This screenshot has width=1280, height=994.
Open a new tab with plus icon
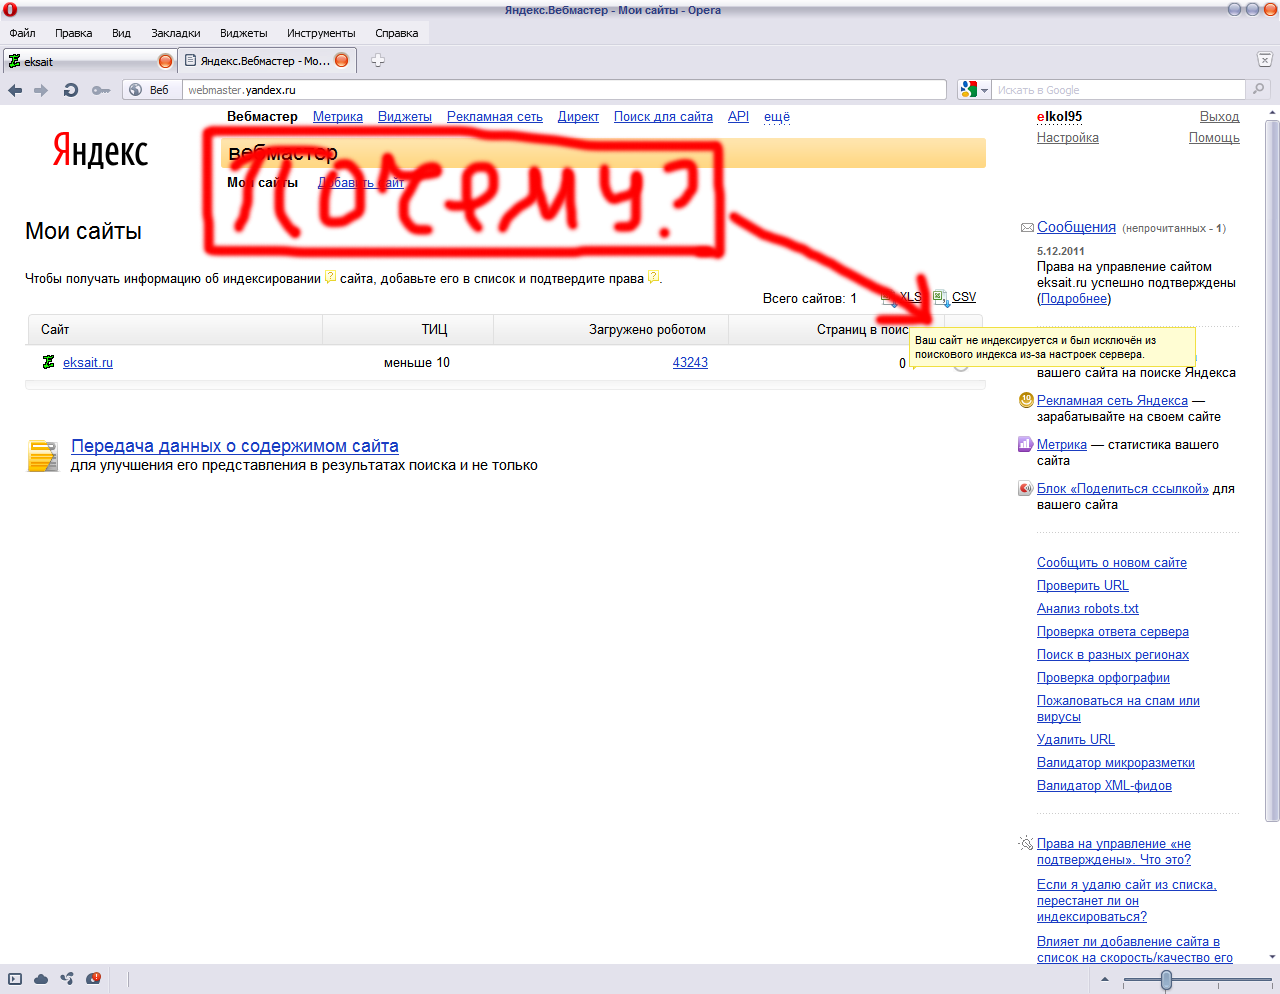[378, 61]
